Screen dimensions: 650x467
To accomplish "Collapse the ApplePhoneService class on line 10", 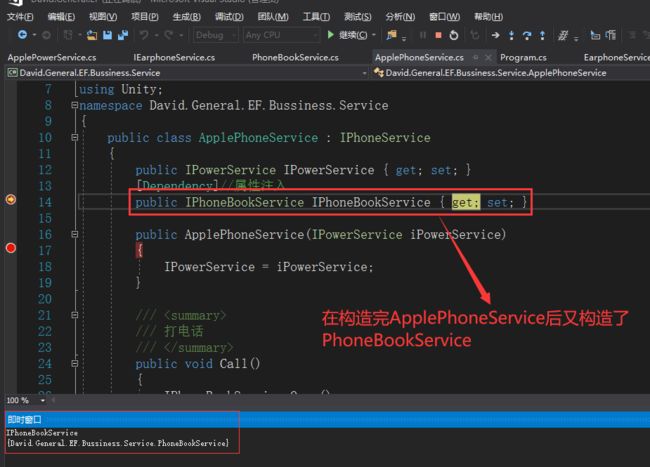I will (75, 137).
